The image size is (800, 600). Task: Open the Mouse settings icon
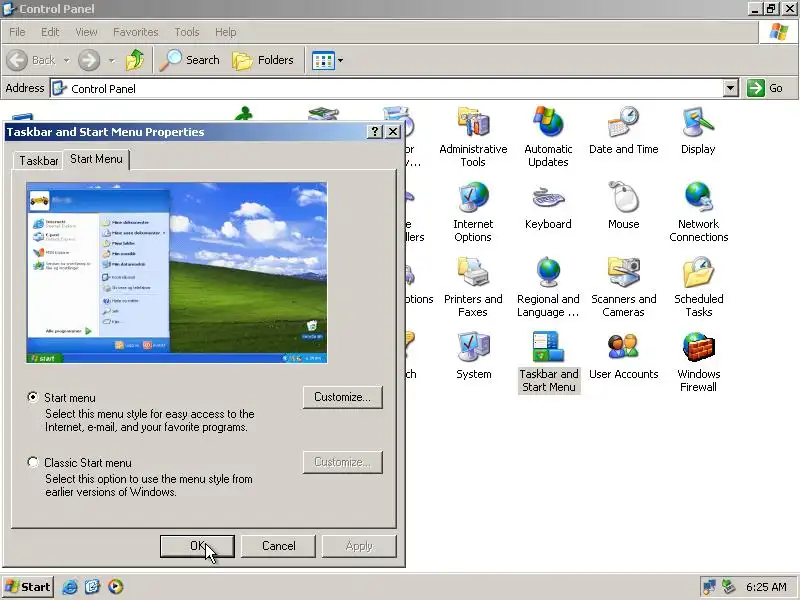pyautogui.click(x=623, y=206)
